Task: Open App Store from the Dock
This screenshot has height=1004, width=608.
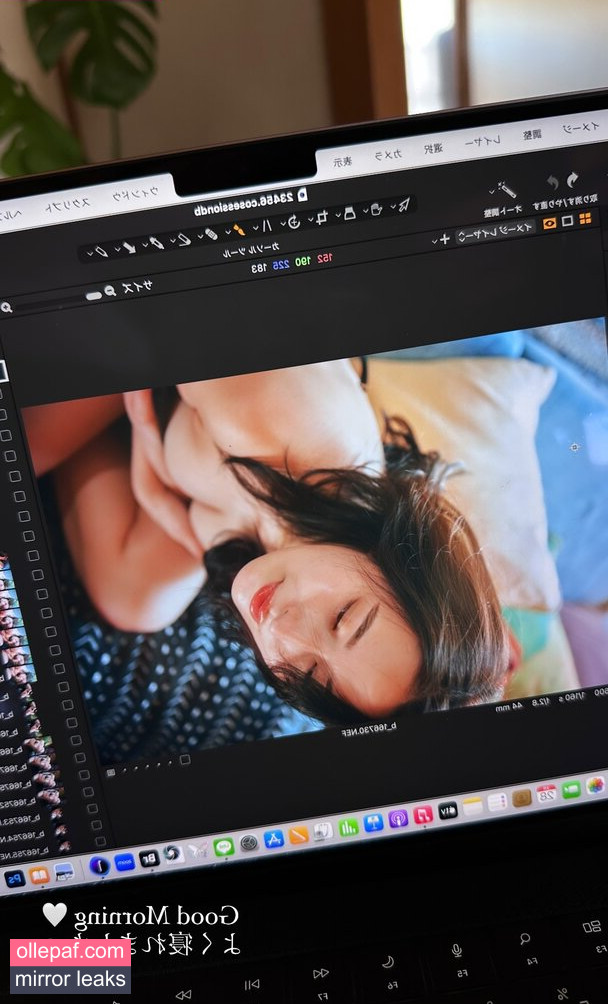Action: pos(274,839)
